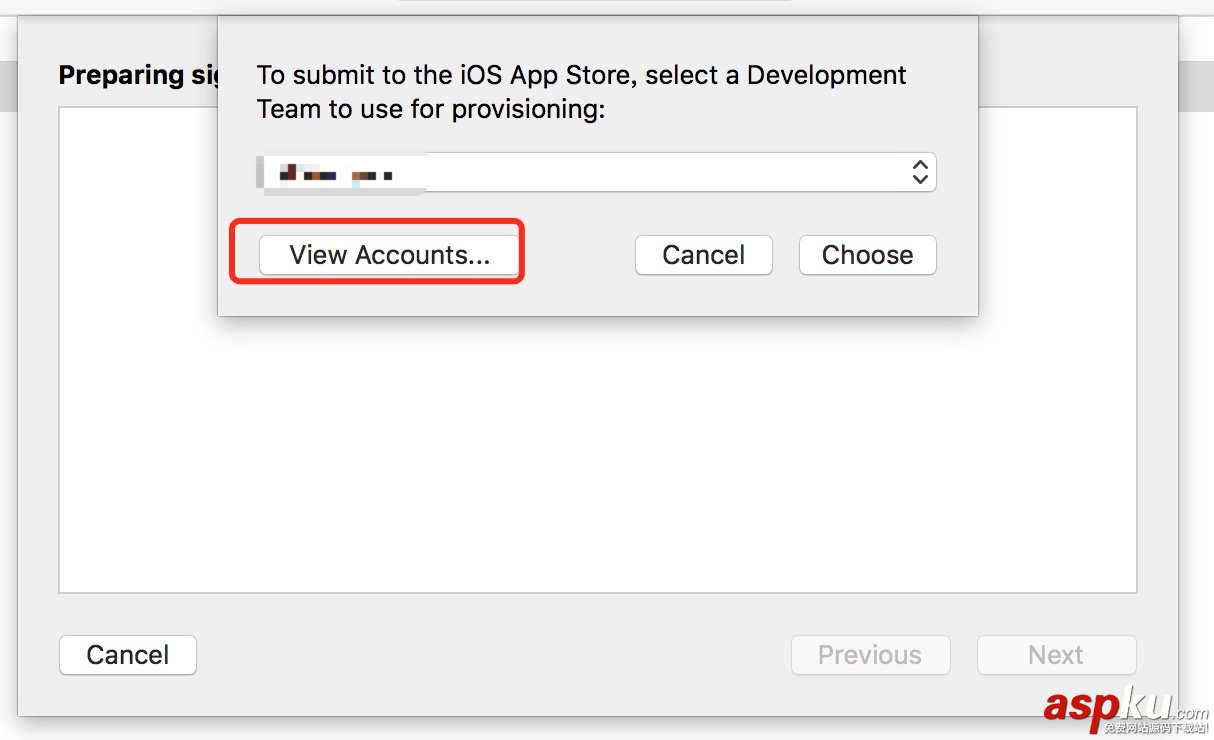Proceed with the Next button
Screen dimensions: 1214x740
click(1056, 655)
